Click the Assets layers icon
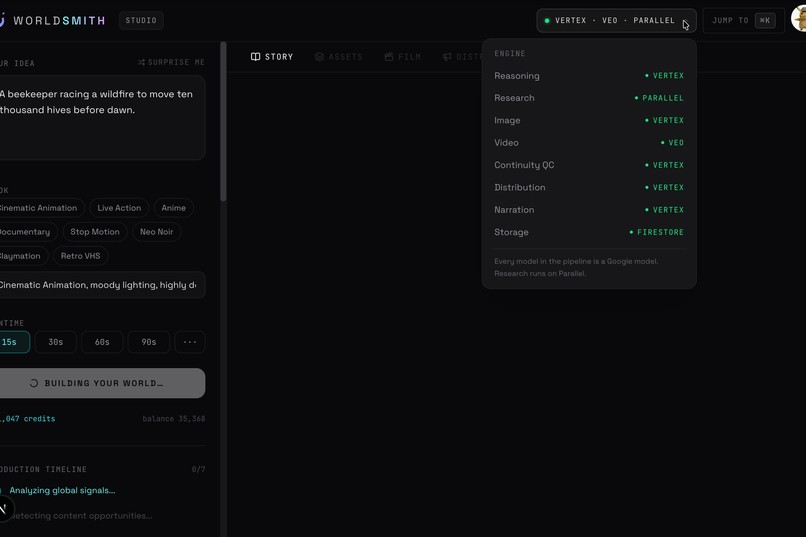Image resolution: width=806 pixels, height=537 pixels. [319, 57]
